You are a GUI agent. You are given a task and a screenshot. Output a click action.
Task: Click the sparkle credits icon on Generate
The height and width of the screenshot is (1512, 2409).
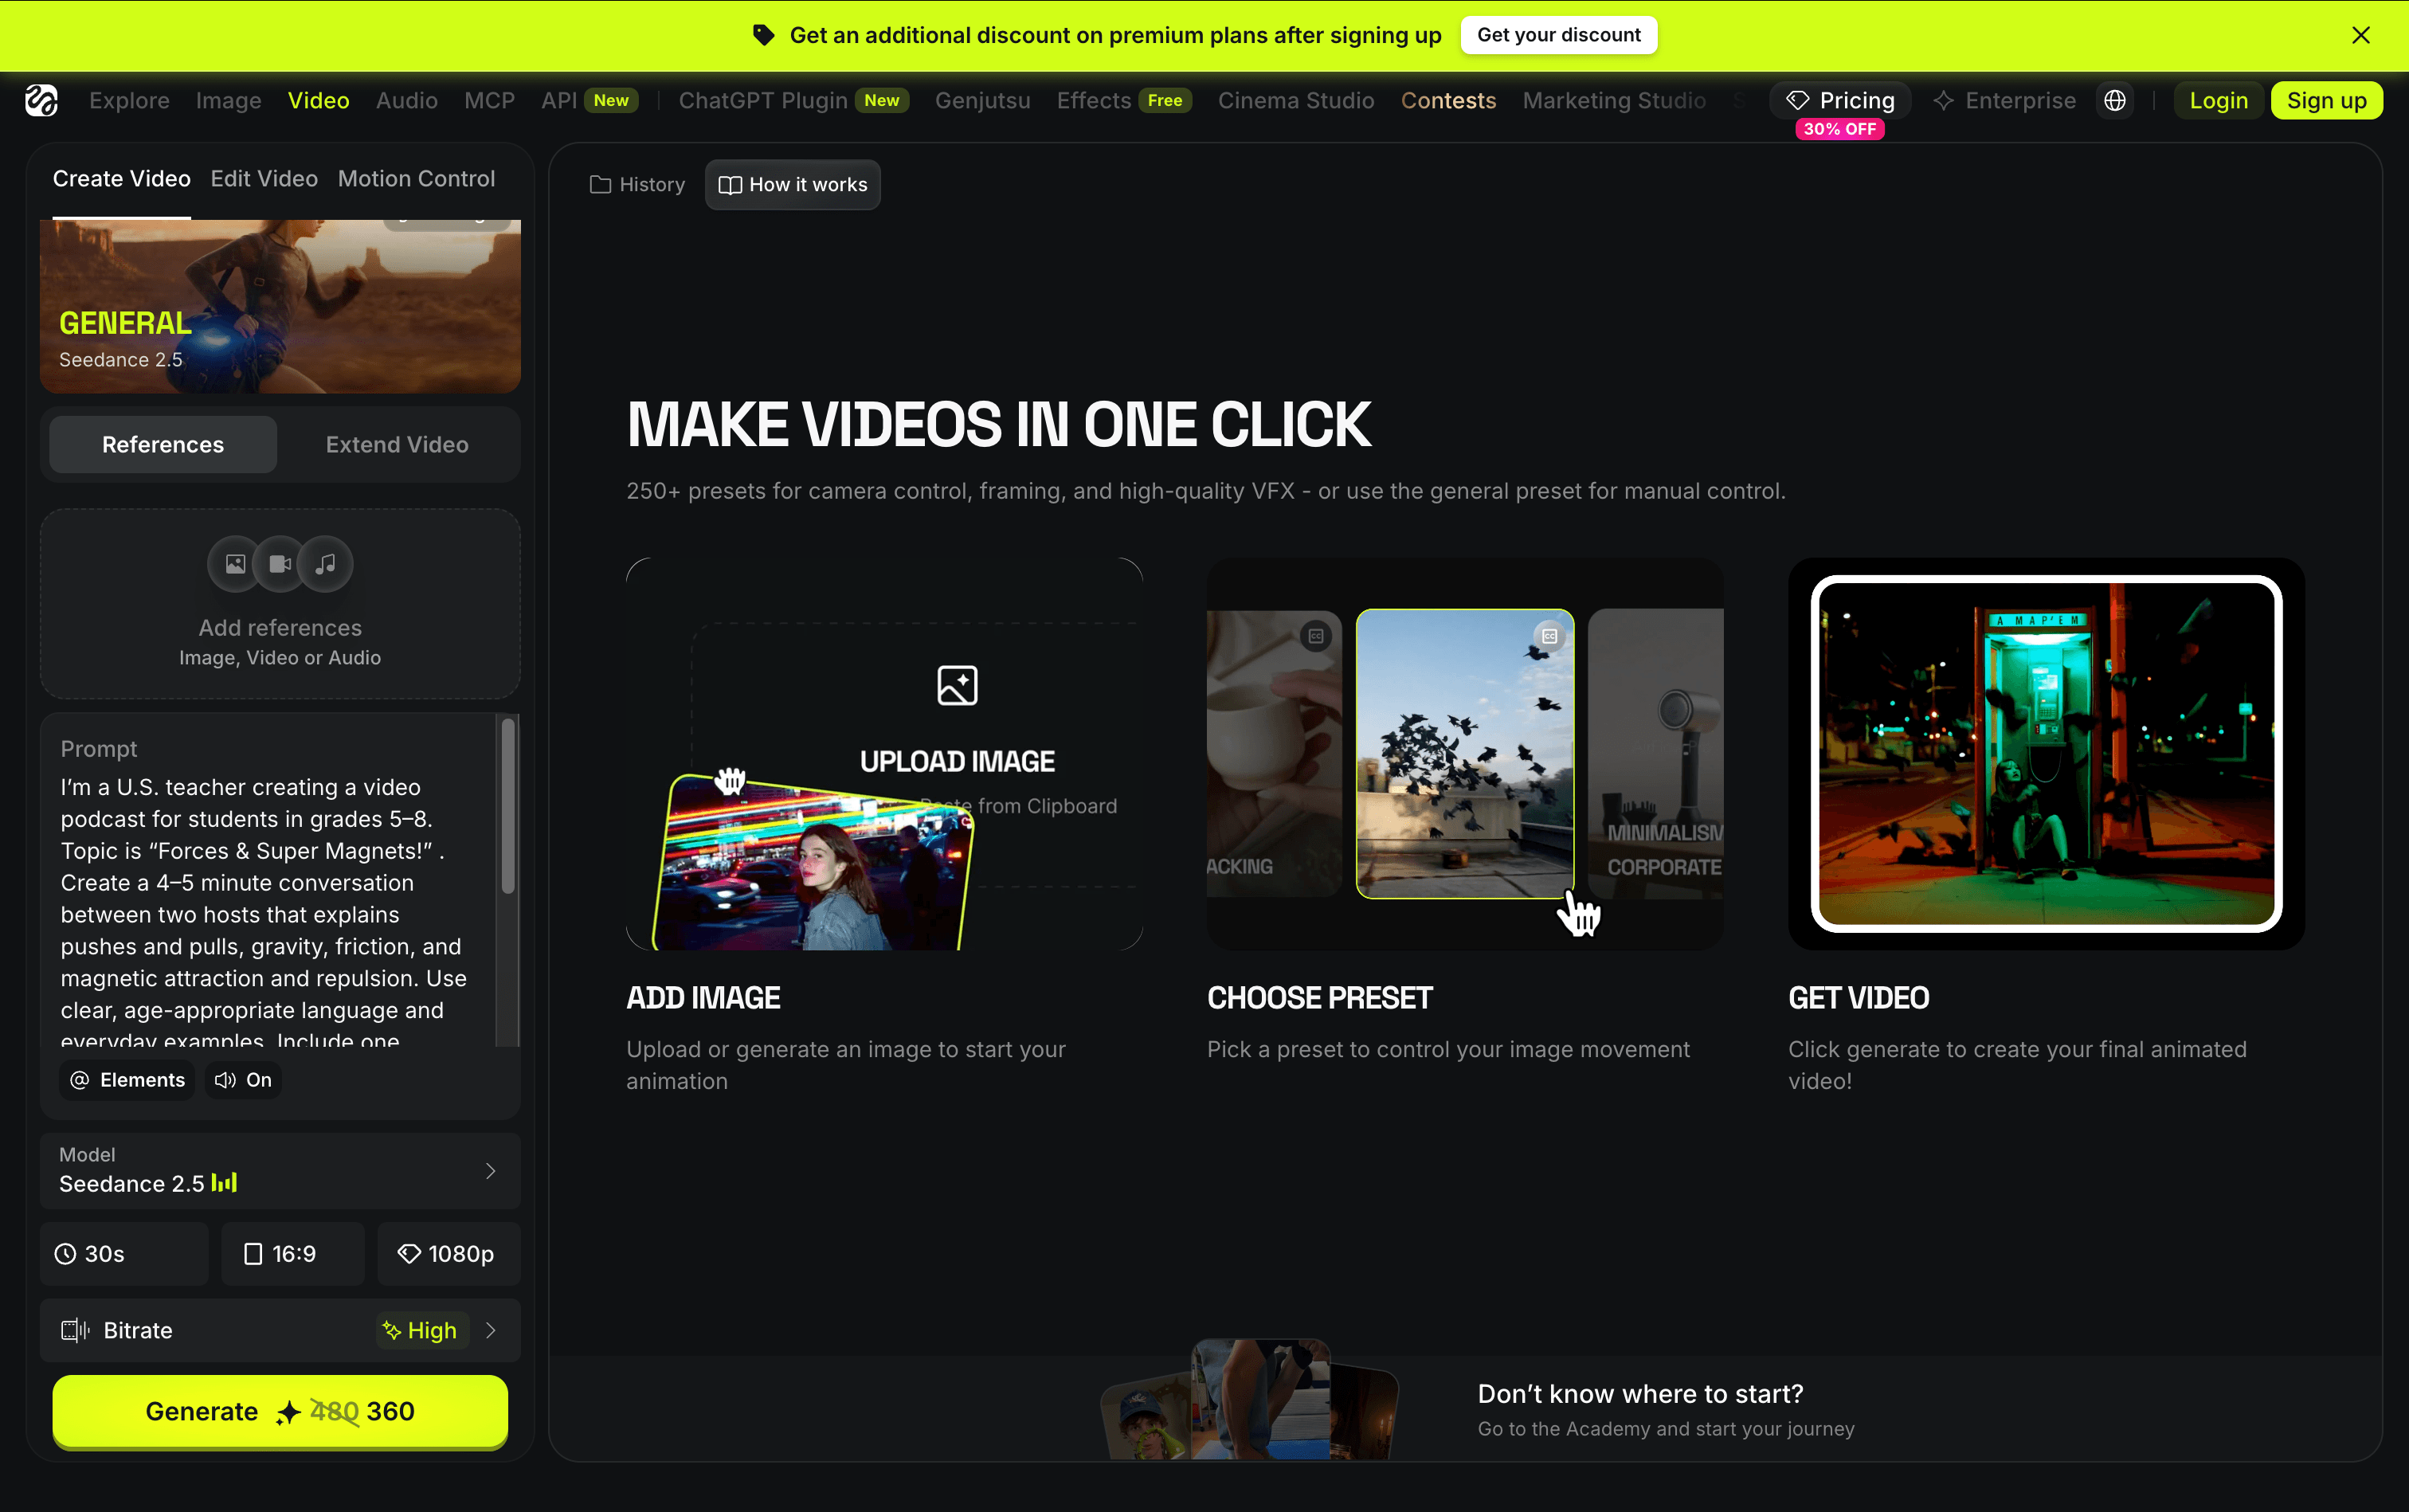(288, 1412)
